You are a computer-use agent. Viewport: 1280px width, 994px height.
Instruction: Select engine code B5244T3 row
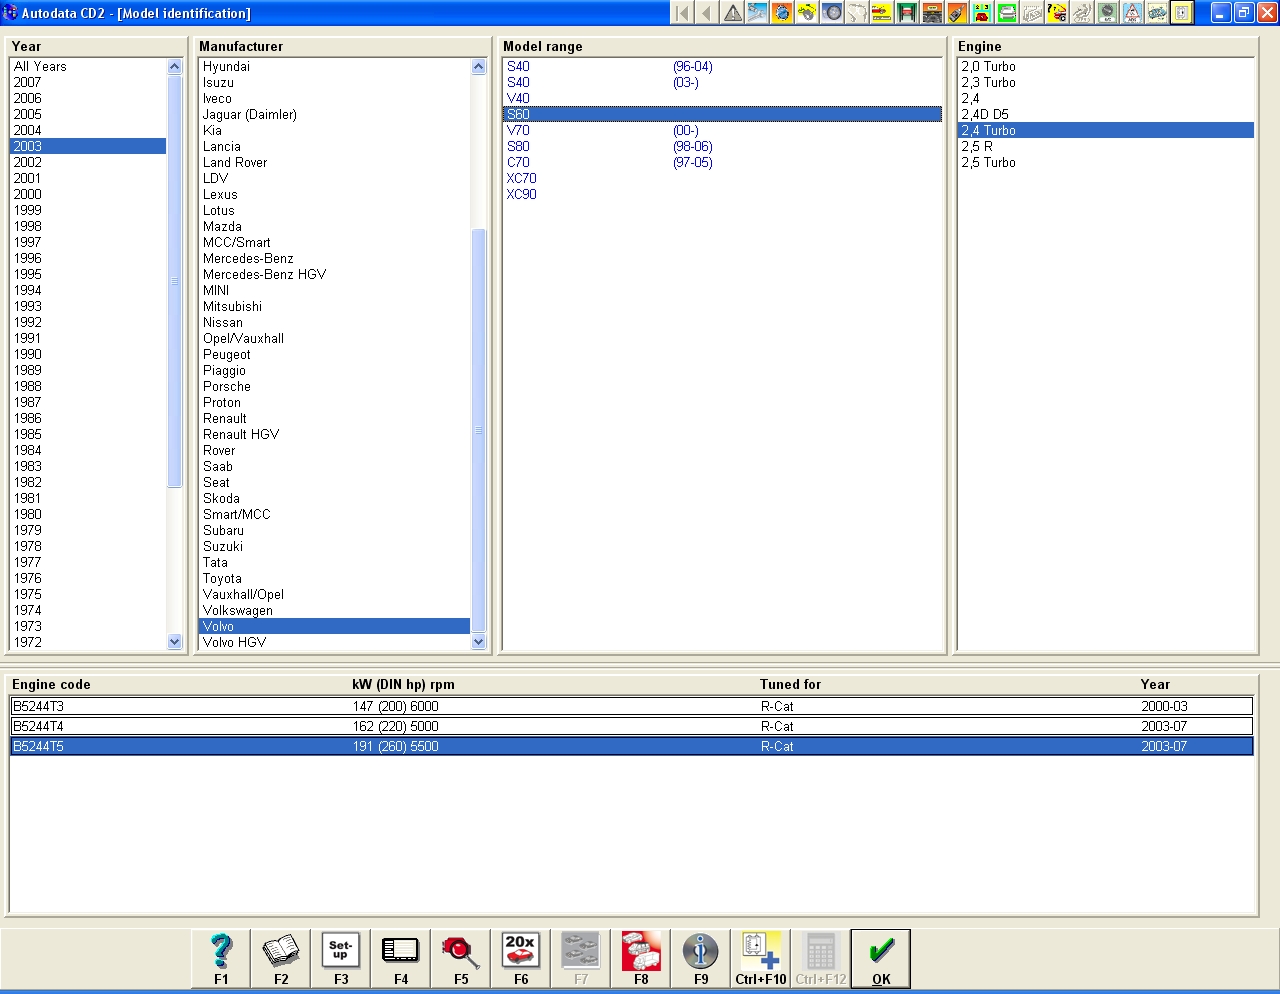click(x=631, y=706)
